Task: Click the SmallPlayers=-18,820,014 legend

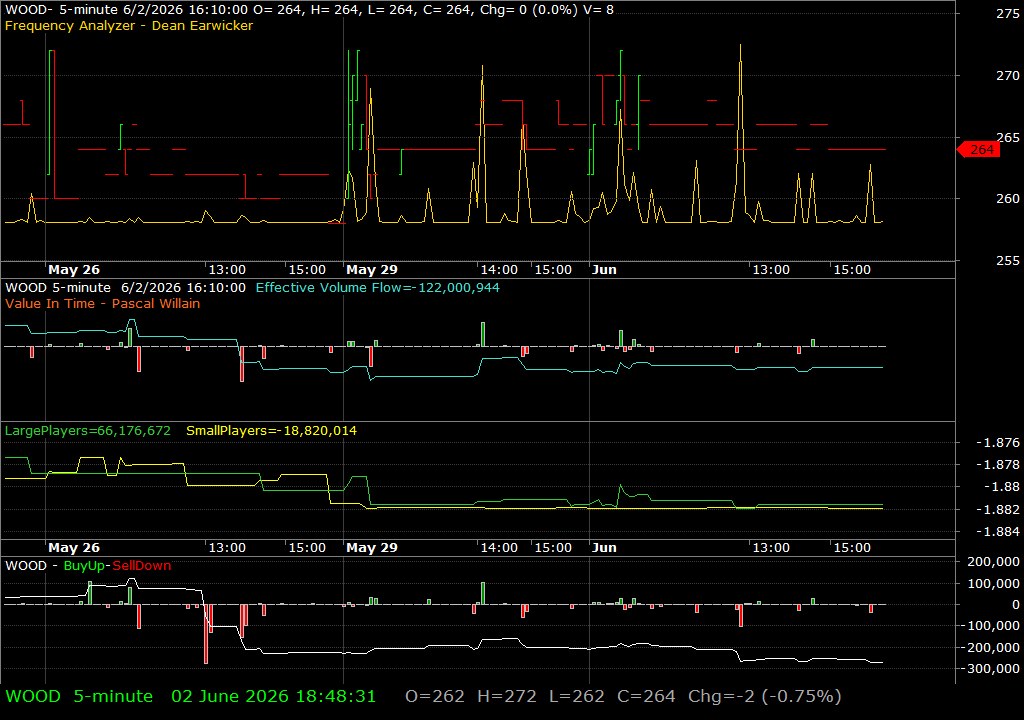Action: [x=272, y=431]
